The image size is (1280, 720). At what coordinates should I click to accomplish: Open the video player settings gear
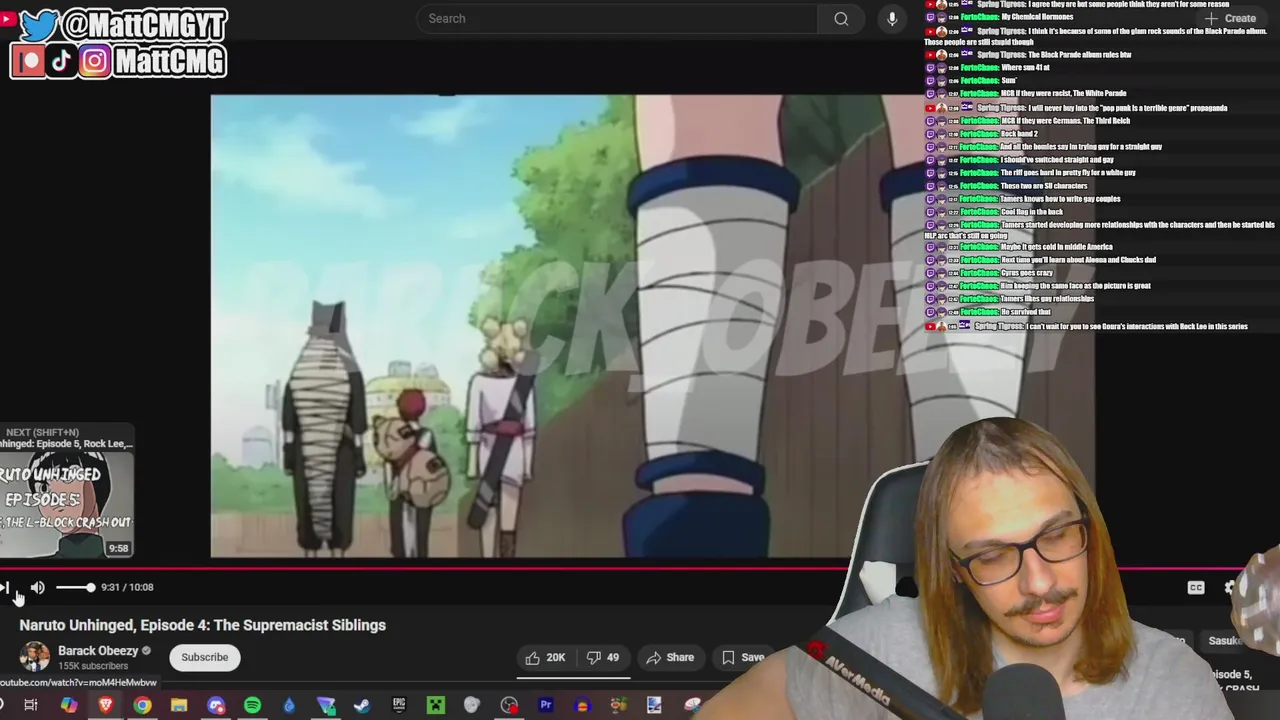pos(1232,588)
